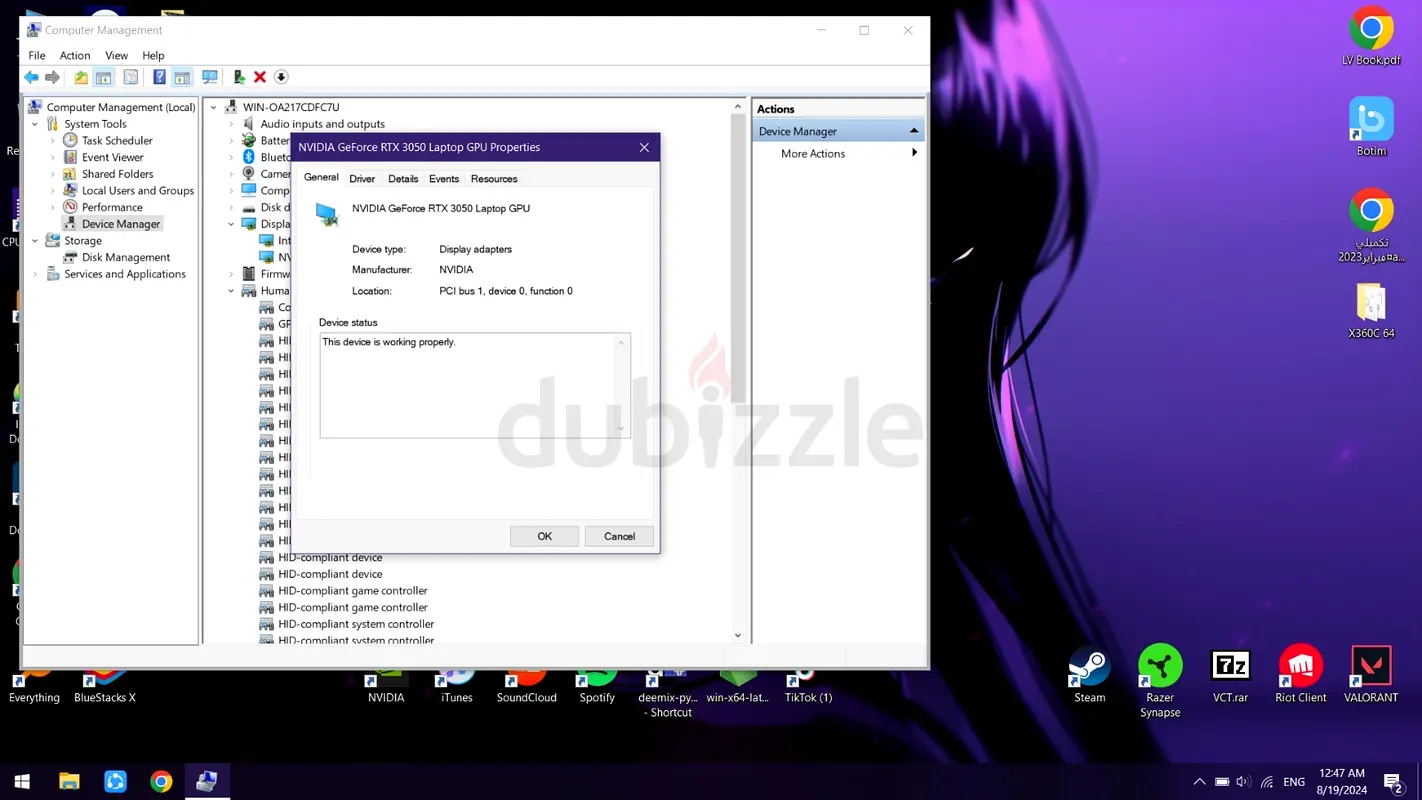Open the VALORANT desktop shortcut
The height and width of the screenshot is (800, 1422).
(x=1371, y=675)
